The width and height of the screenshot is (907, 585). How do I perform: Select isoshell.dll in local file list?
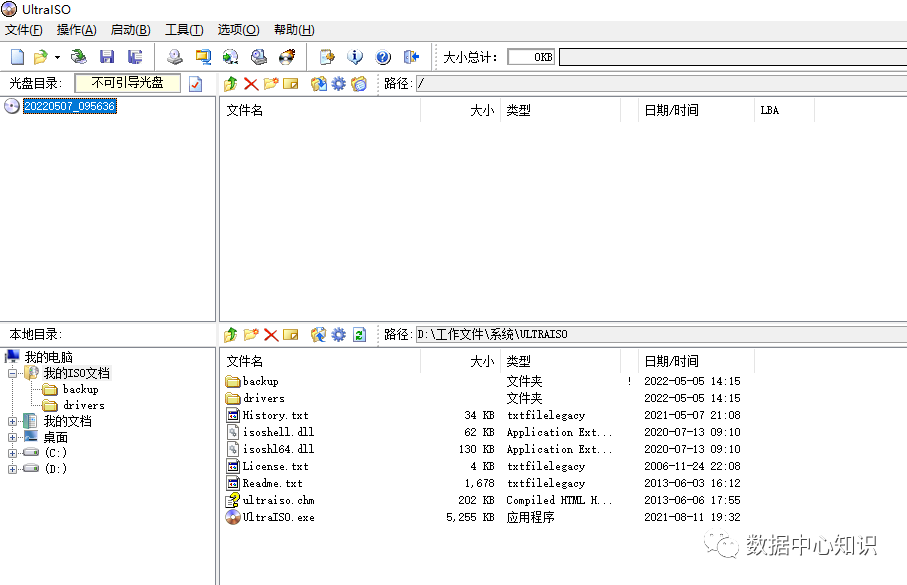(278, 432)
